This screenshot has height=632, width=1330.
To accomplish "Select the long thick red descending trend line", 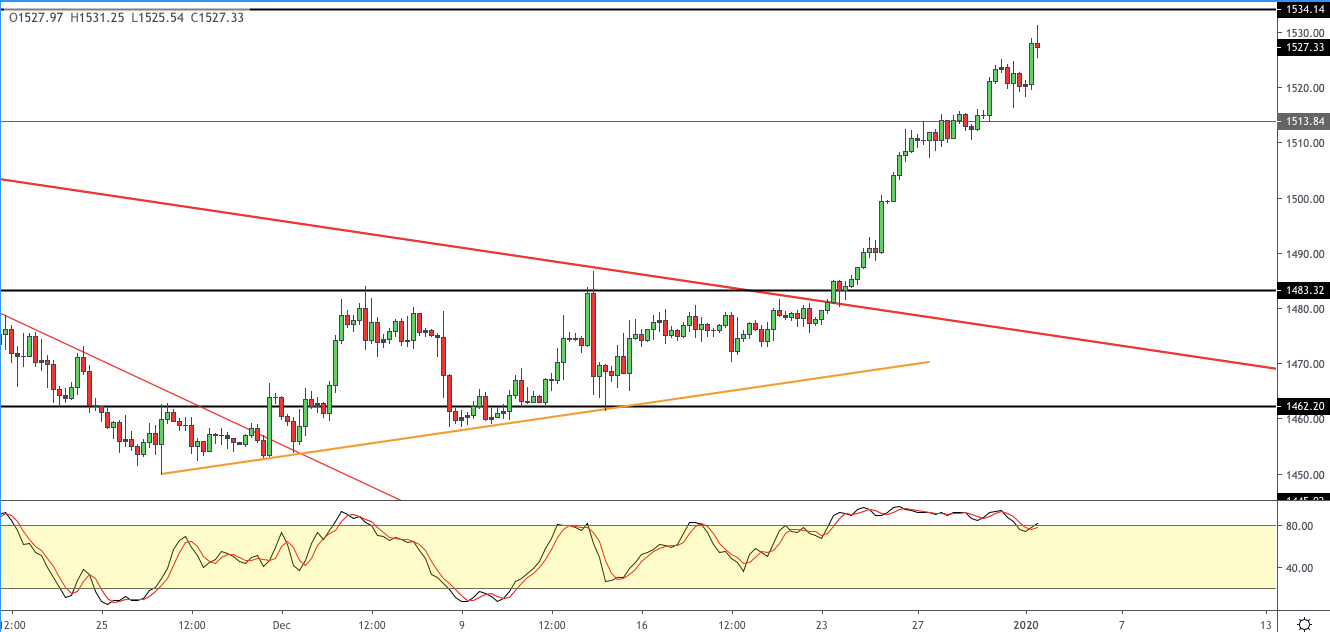I will tap(640, 273).
